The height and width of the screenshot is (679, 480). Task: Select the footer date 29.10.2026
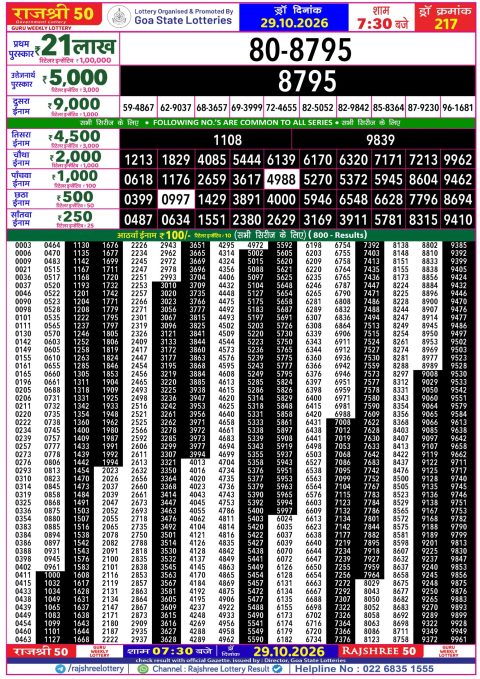point(289,651)
